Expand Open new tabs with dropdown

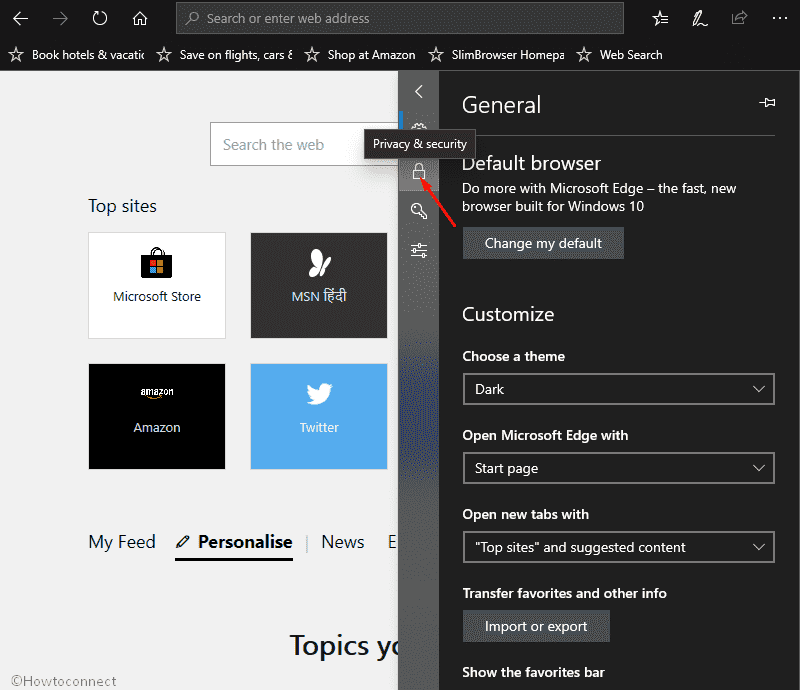point(618,547)
